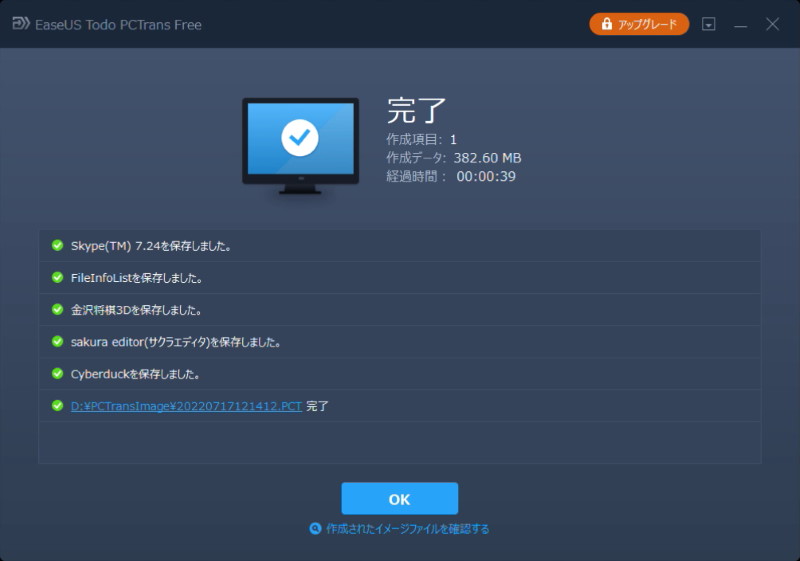Image resolution: width=800 pixels, height=561 pixels.
Task: Click the 作成項目: 1 line
Action: pos(421,139)
